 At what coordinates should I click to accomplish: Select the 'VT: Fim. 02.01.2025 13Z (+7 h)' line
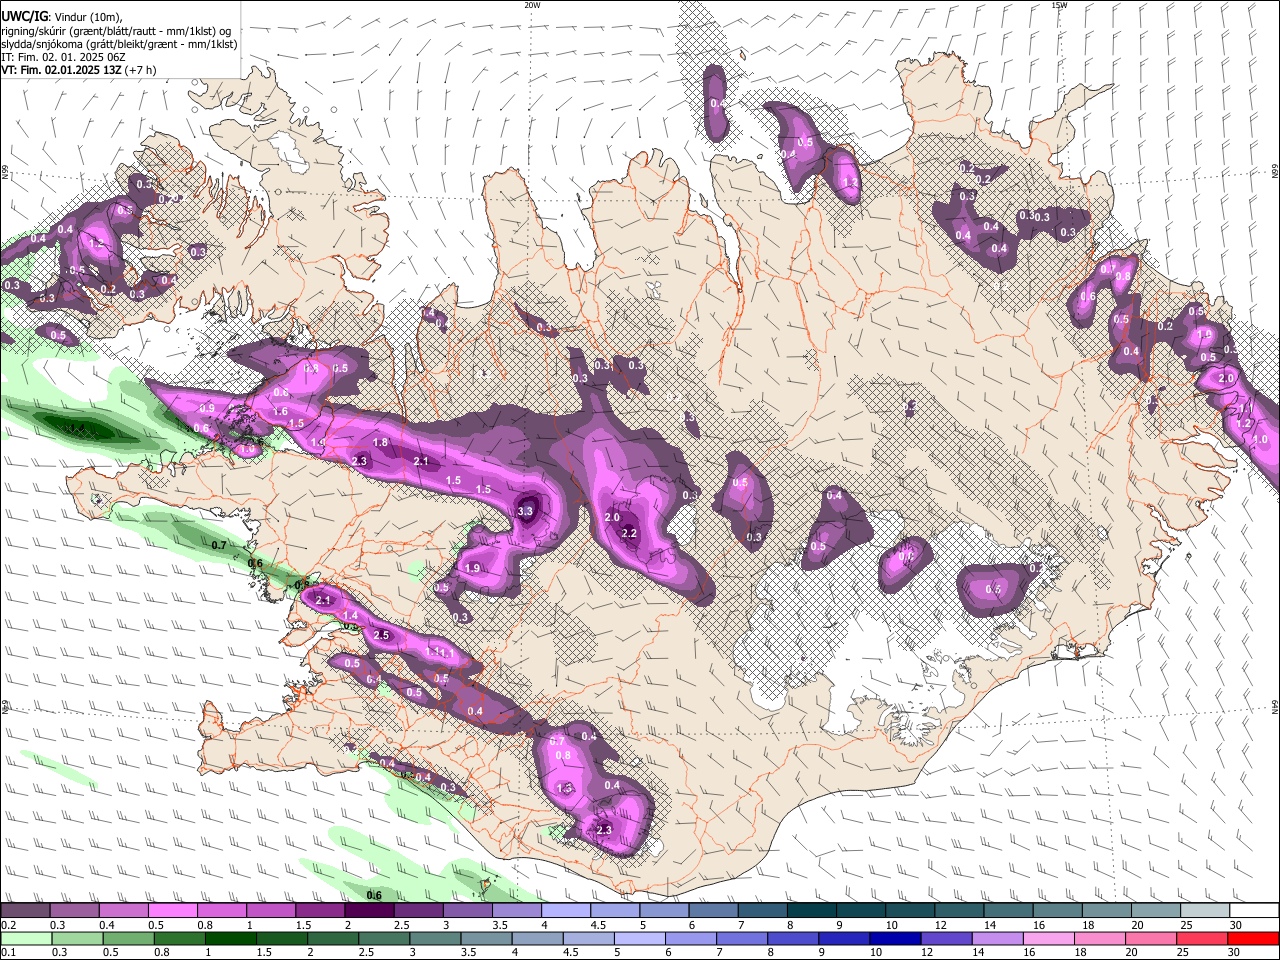tap(78, 71)
